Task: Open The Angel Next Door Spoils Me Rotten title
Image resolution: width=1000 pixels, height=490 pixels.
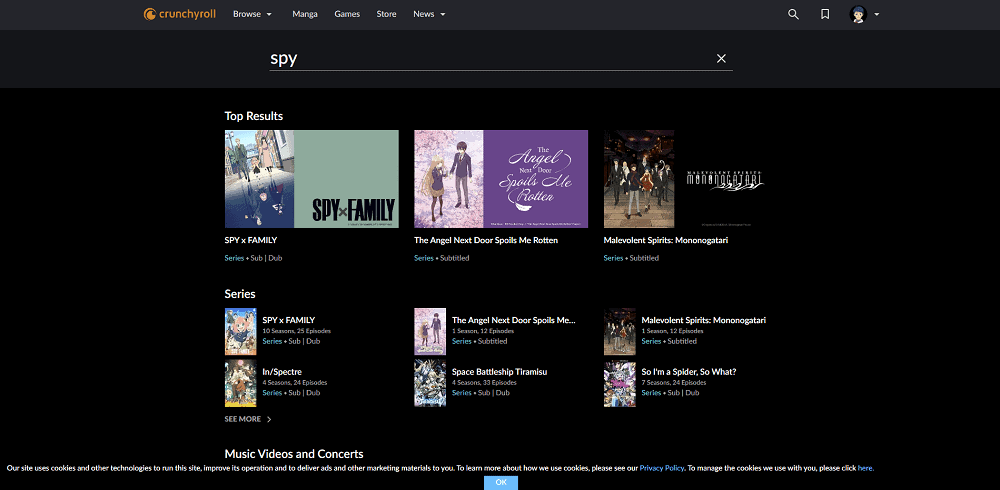Action: coord(486,241)
